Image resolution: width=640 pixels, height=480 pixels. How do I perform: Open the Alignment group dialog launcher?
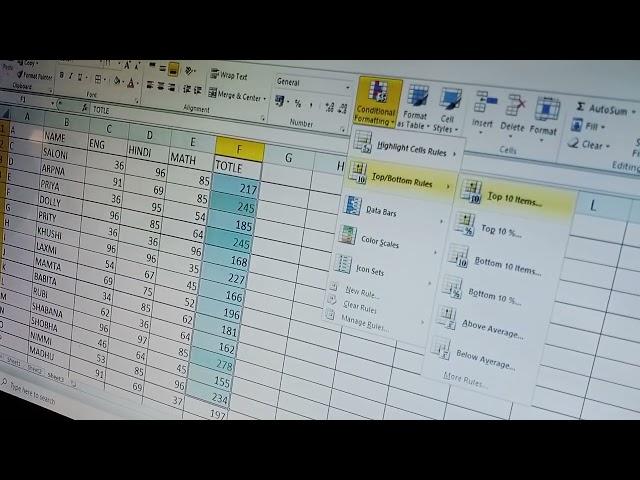click(262, 118)
